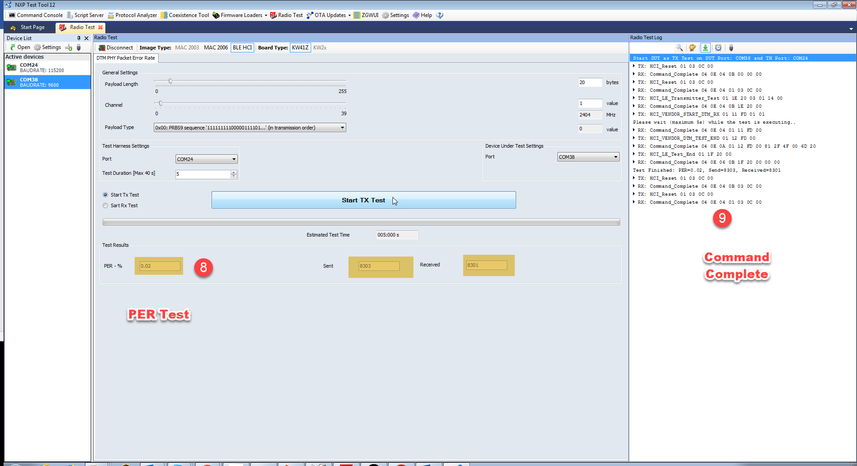Expand the HCI_LE_Test_End log entry
This screenshot has height=466, width=857.
pos(634,154)
